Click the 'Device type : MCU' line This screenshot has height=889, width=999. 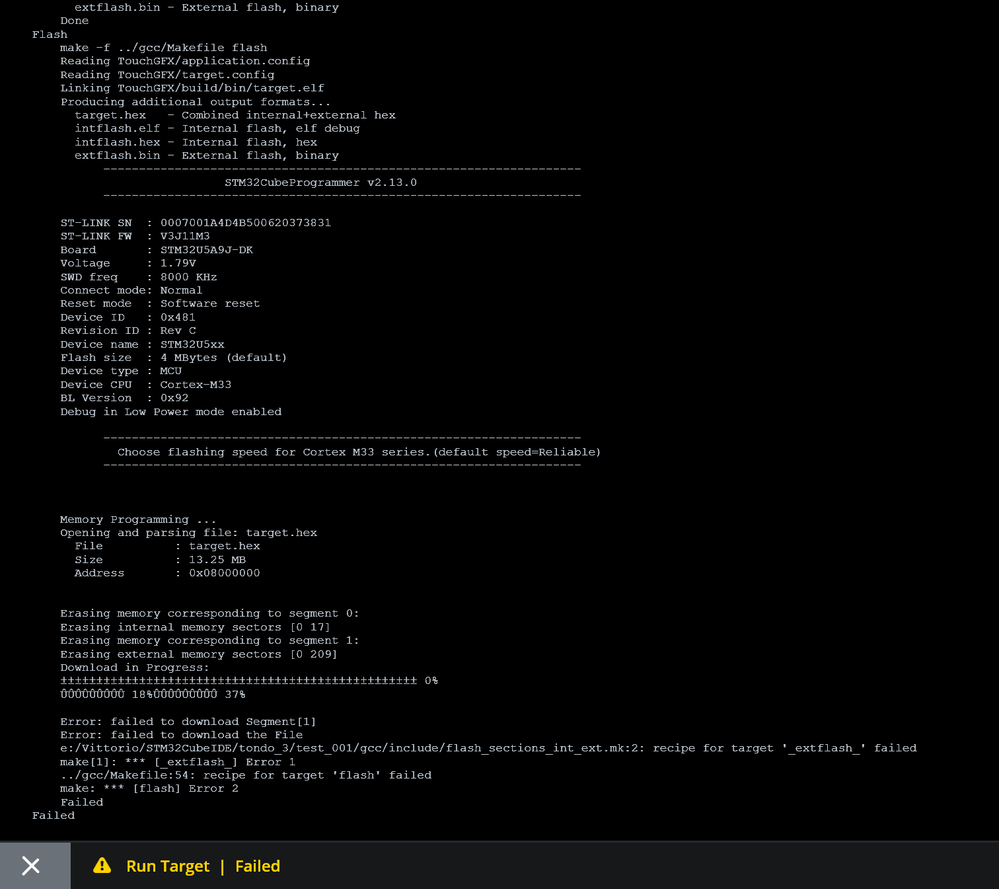pos(121,371)
